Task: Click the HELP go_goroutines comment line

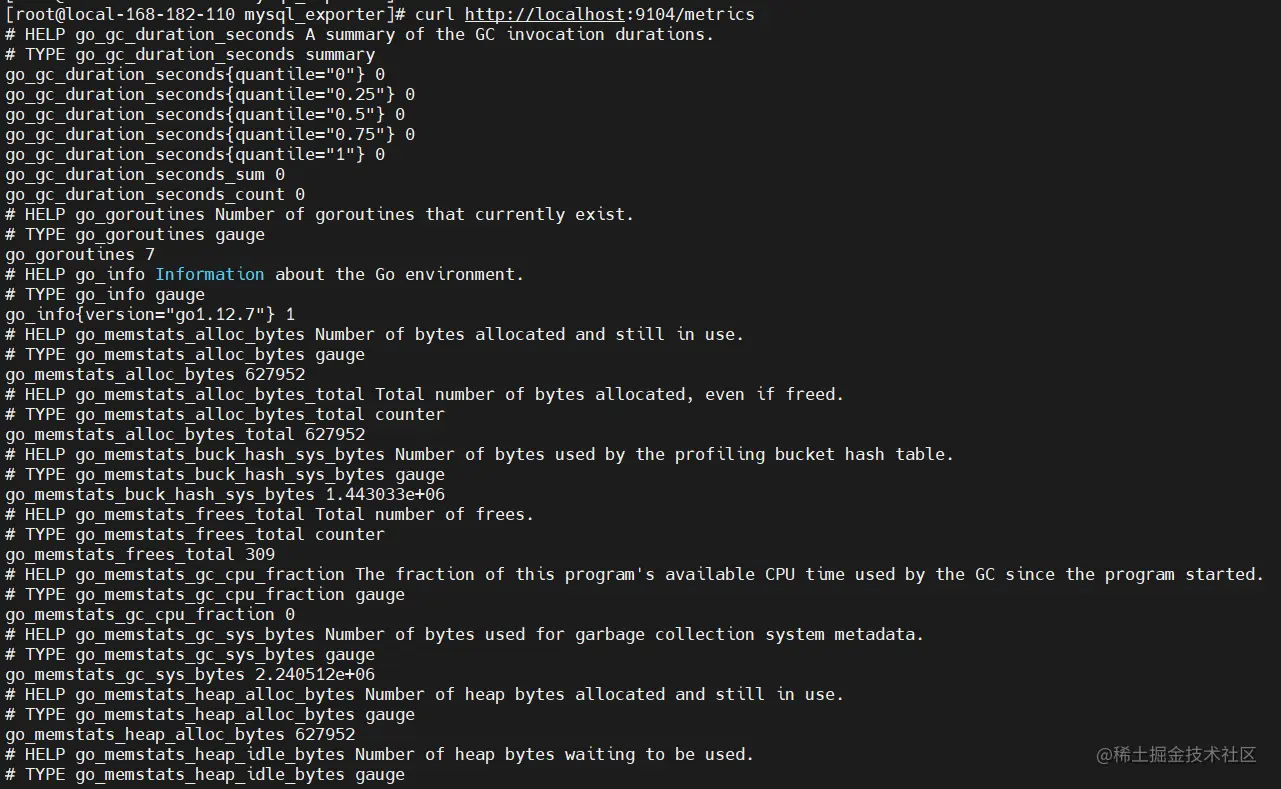Action: point(320,214)
